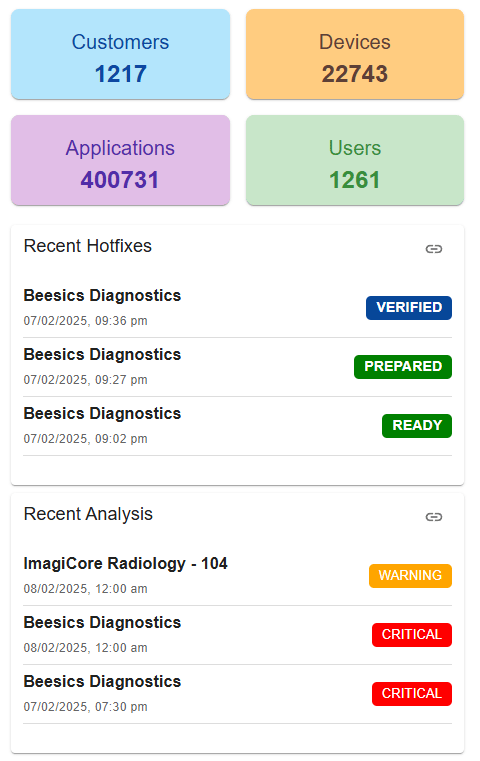Select the Applications 400731 card
Screen dimensions: 480x761
(x=120, y=160)
